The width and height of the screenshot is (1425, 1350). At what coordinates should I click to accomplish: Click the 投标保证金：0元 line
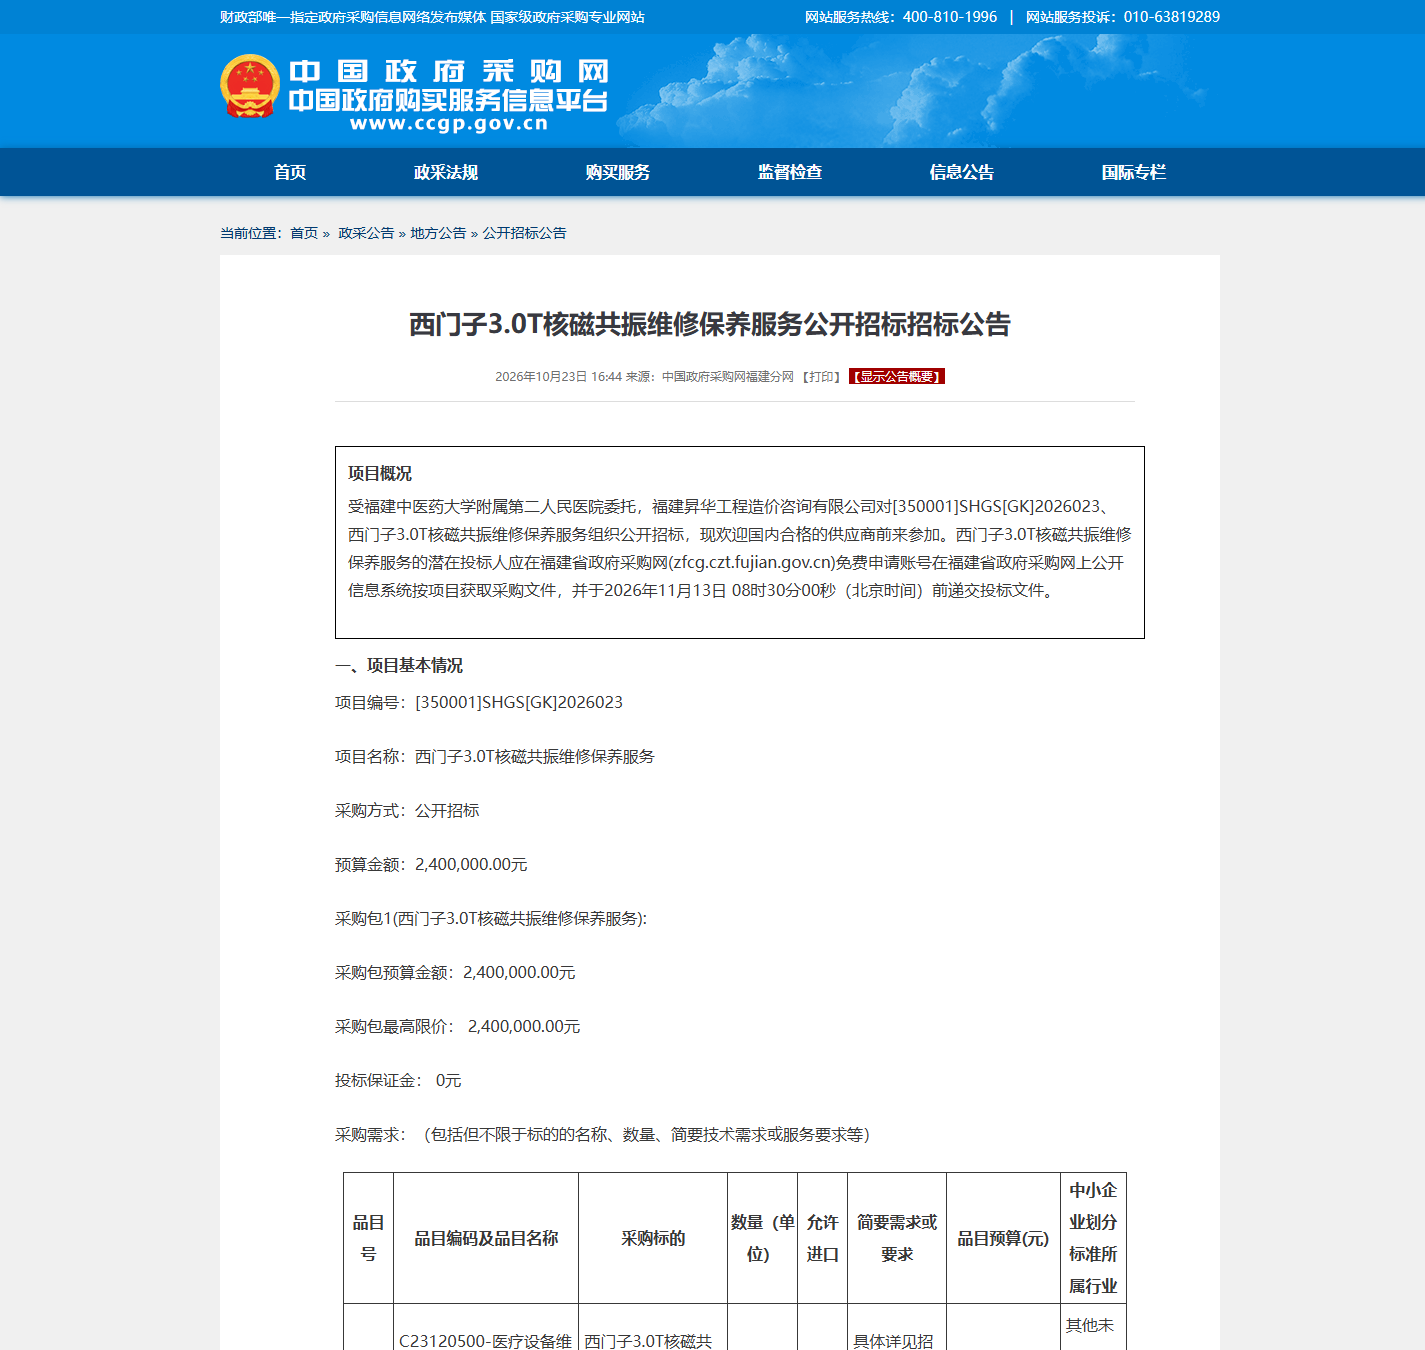pos(398,1081)
